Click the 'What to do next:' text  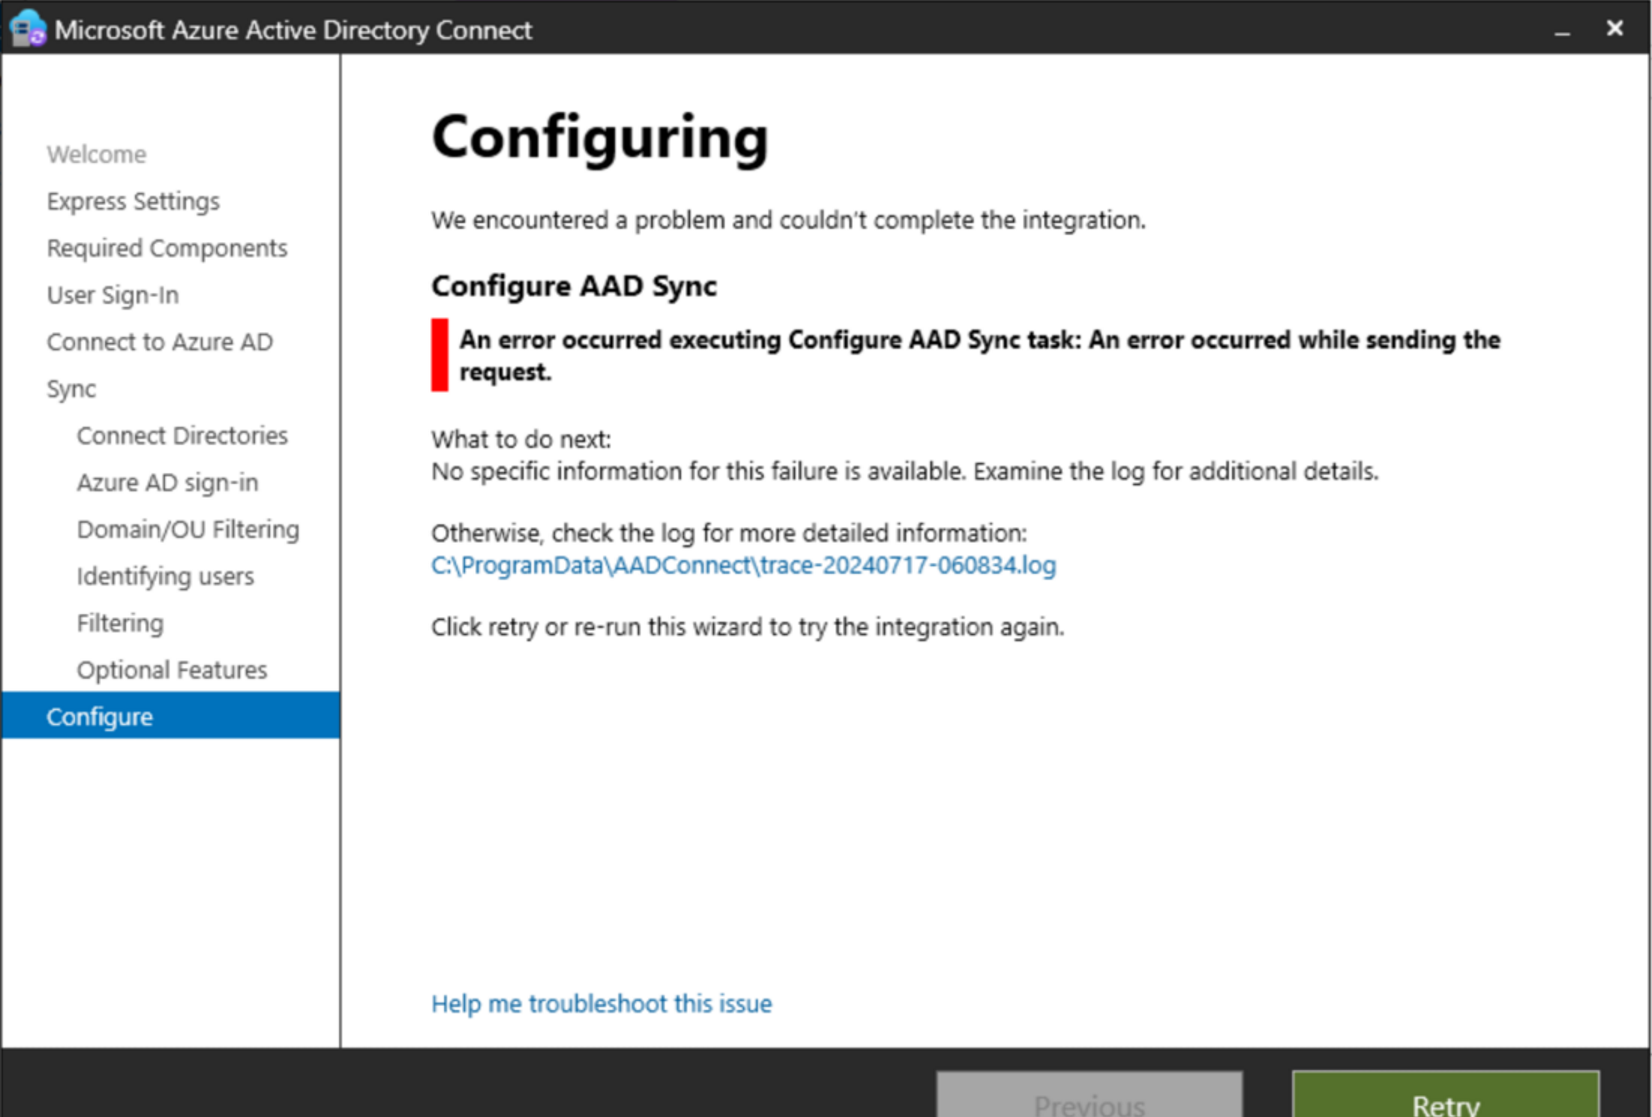pos(521,439)
